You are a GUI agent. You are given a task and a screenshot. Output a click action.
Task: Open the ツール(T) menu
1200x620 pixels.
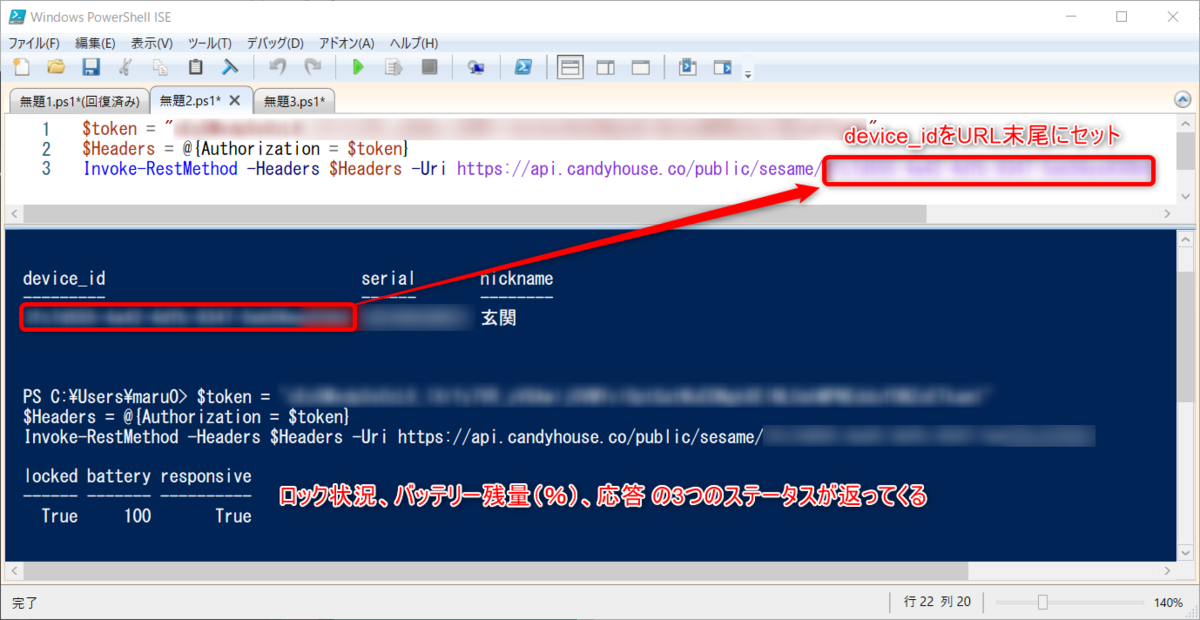pos(209,43)
